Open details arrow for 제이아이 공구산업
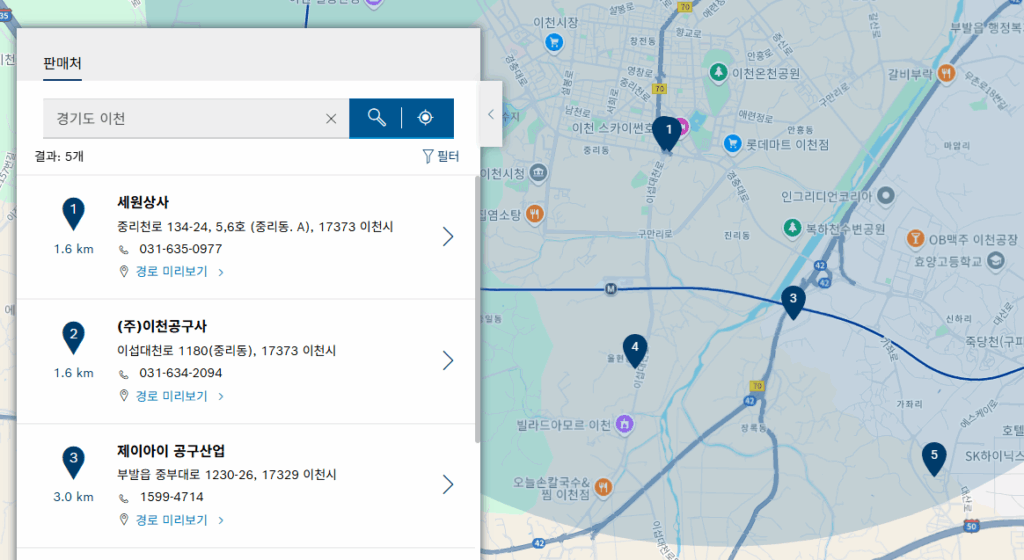 pos(447,484)
